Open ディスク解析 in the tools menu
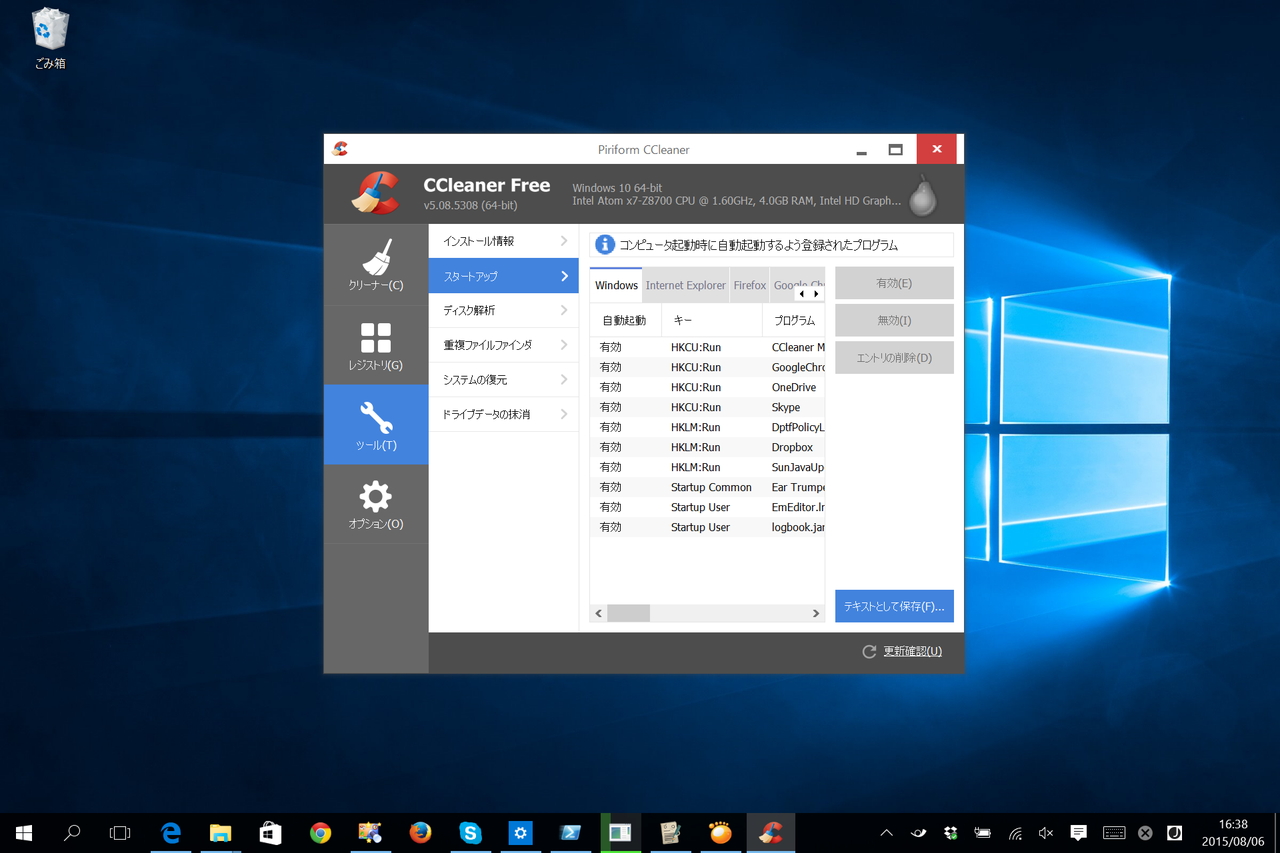Screen dimensions: 1280x853 point(504,310)
